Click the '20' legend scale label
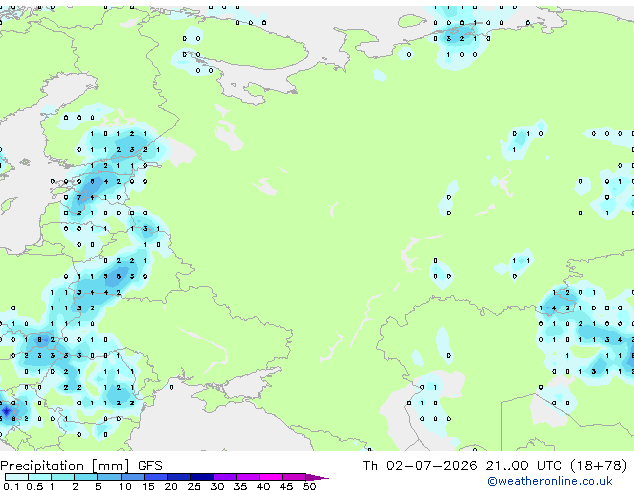634x490 pixels. [171, 486]
